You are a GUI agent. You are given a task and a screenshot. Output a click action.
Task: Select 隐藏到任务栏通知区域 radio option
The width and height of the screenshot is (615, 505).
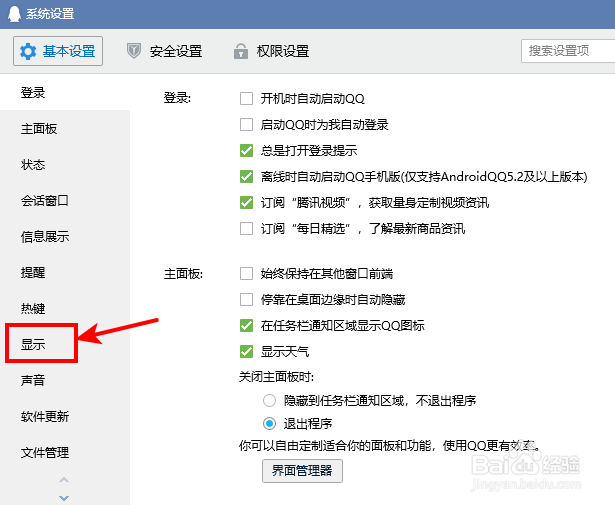[269, 401]
